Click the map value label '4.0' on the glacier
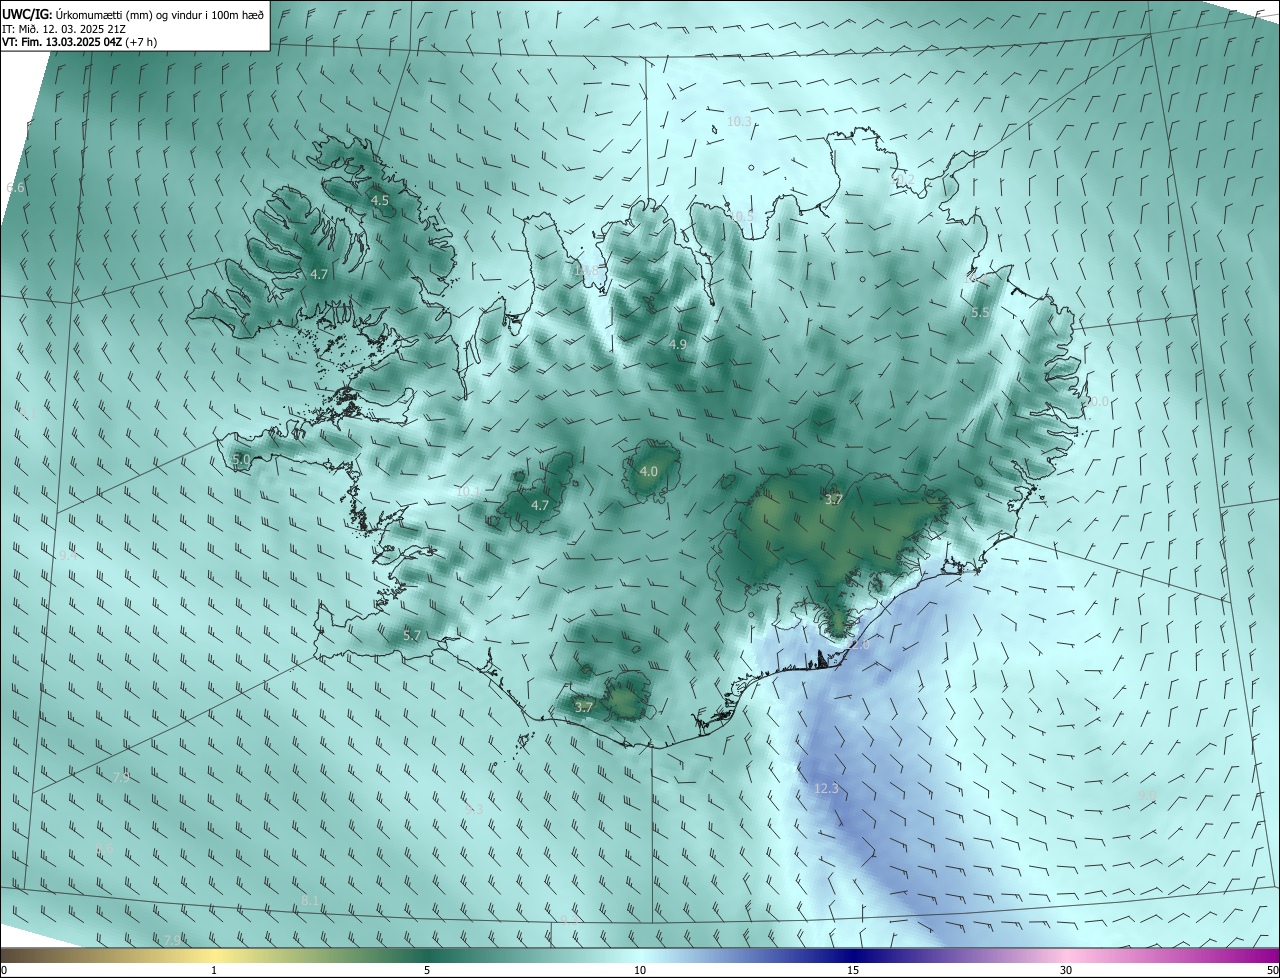This screenshot has width=1280, height=978. pos(649,471)
